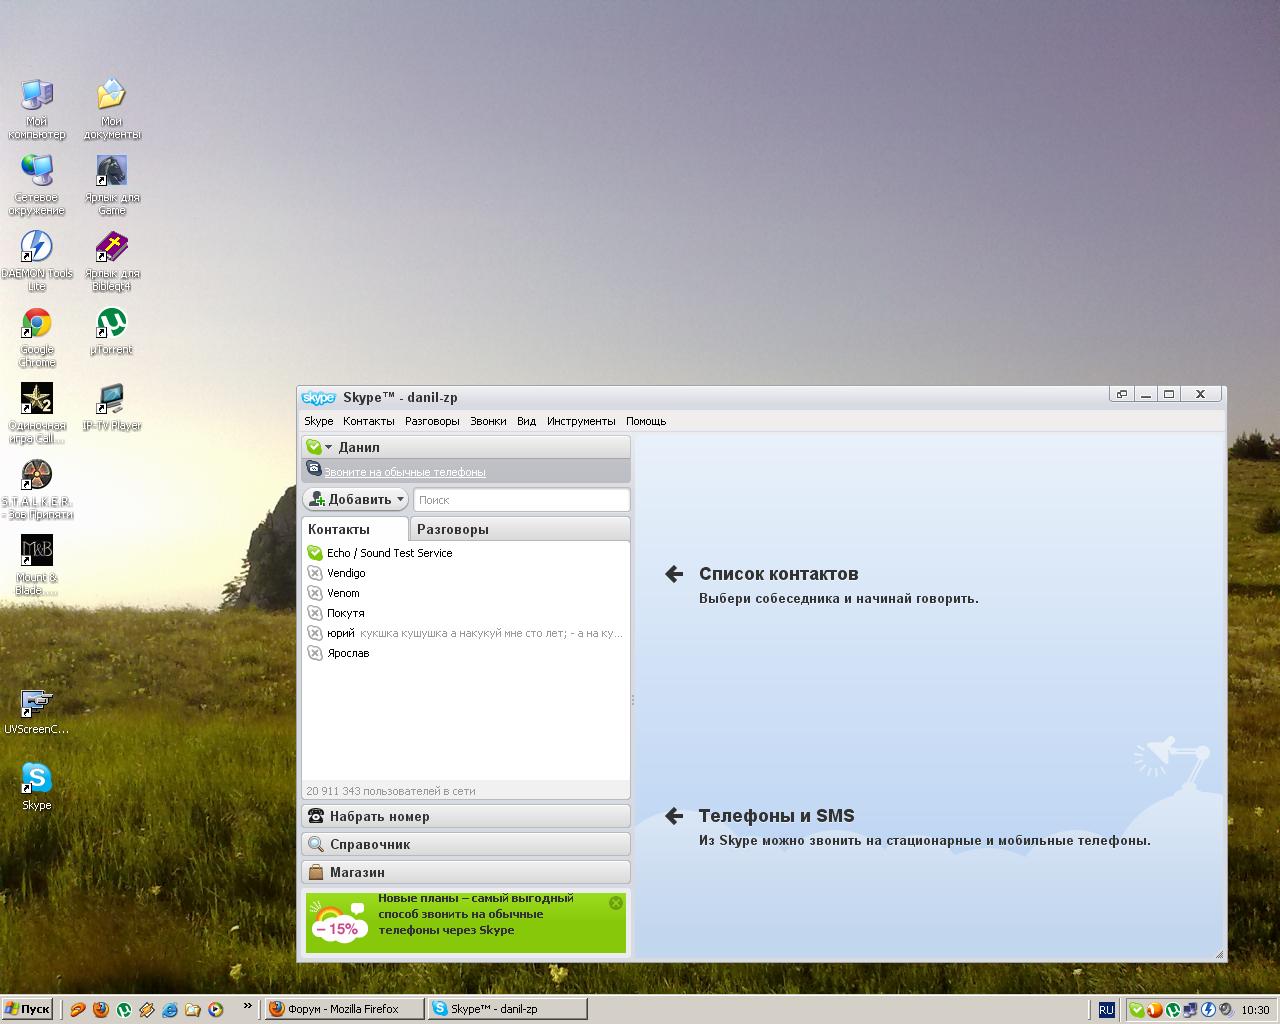This screenshot has height=1024, width=1280.
Task: Click the arrow next to Список контактов
Action: pos(674,574)
